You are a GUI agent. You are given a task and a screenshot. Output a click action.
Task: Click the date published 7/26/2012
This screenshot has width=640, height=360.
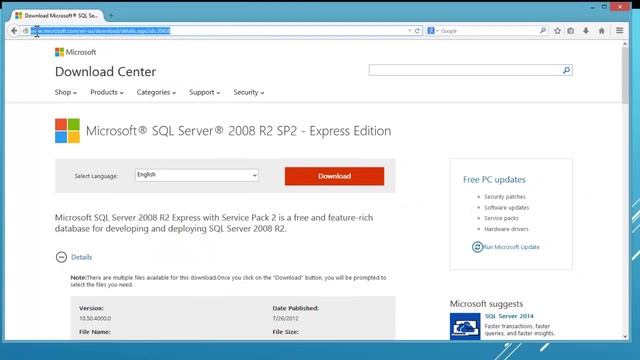(x=285, y=318)
